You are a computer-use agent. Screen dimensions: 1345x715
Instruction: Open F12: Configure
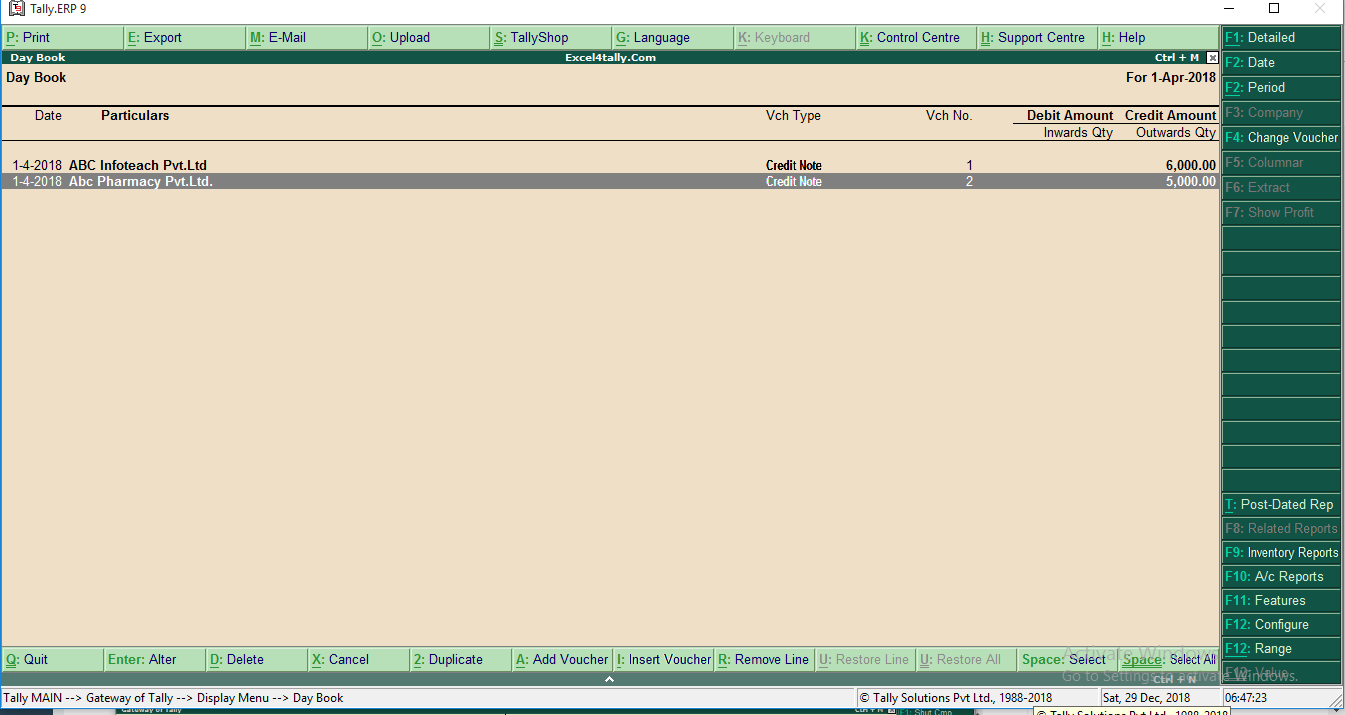click(x=1281, y=625)
